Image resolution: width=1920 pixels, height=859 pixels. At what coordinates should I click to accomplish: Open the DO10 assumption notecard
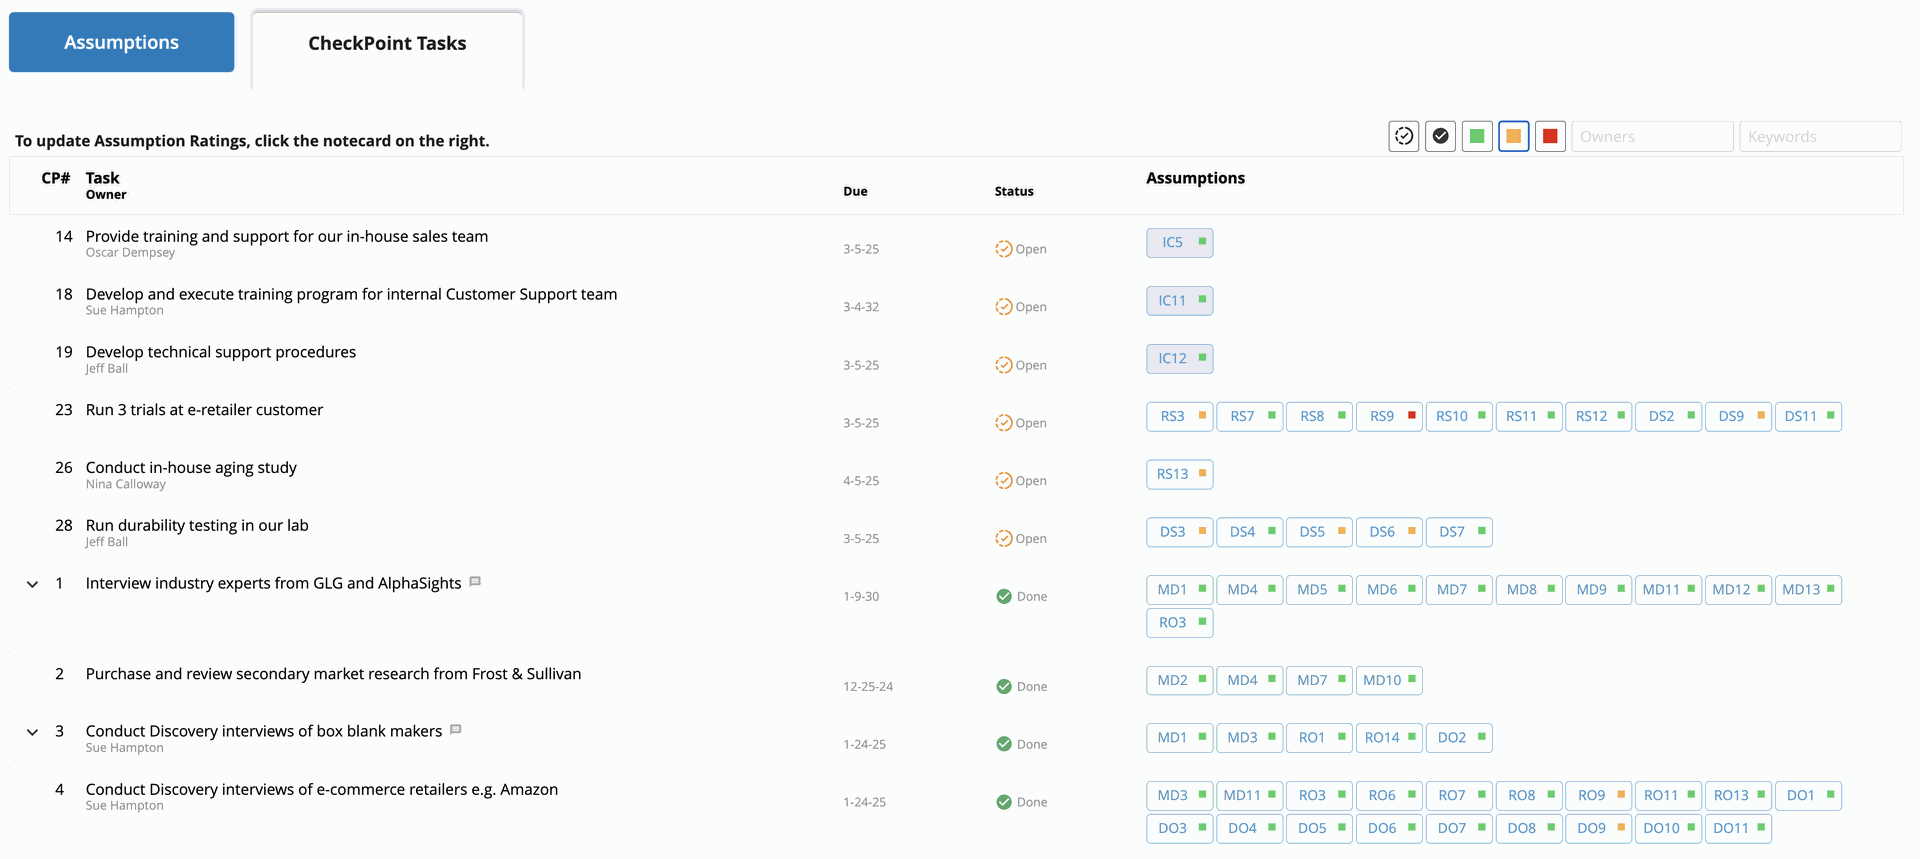coord(1668,829)
